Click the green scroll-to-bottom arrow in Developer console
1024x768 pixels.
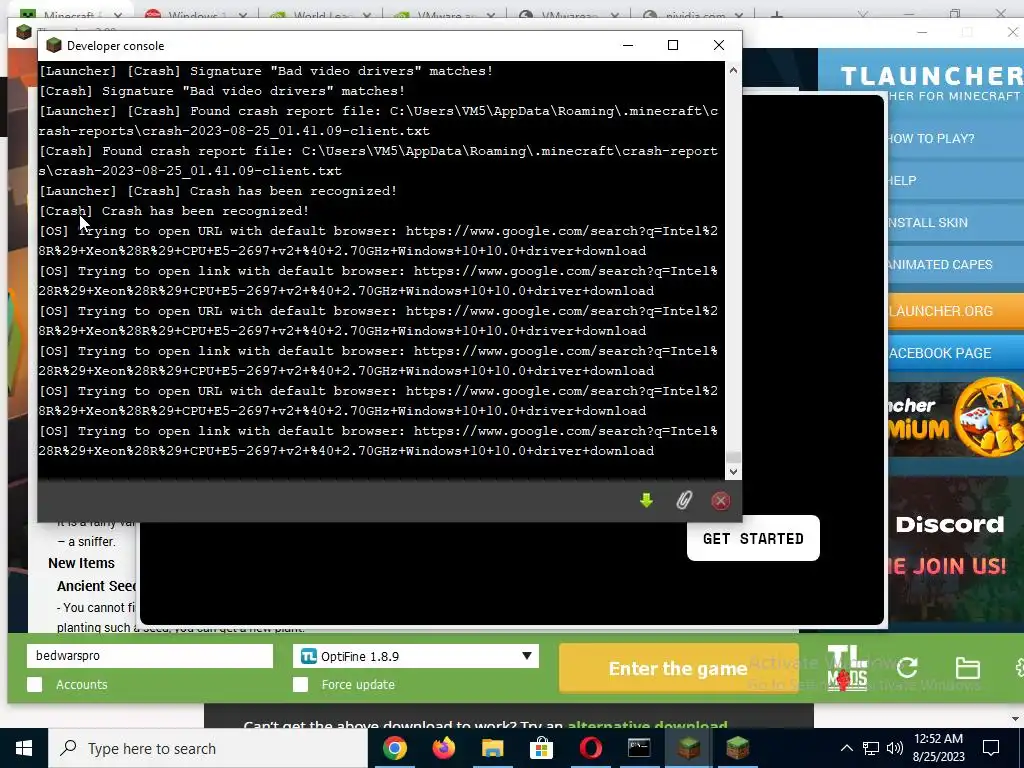(647, 501)
